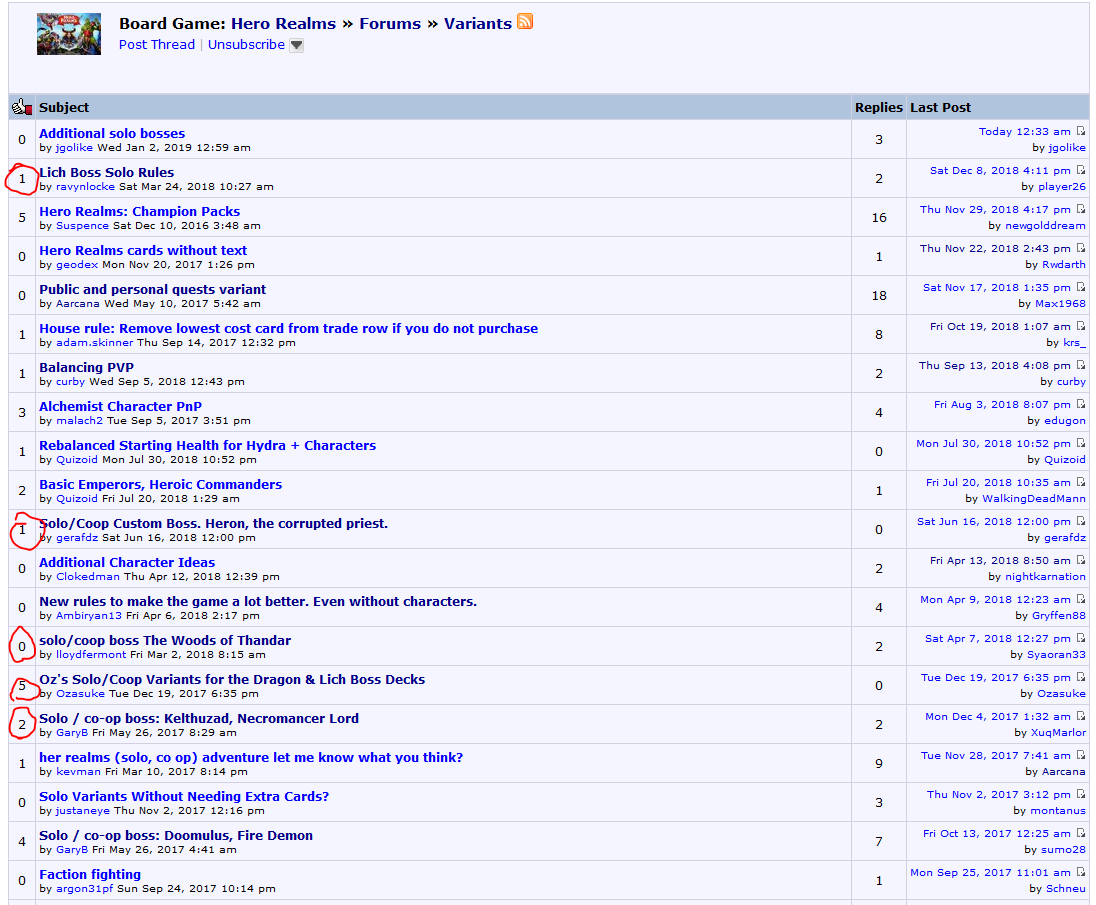Click last post icon in Champion Packs row
This screenshot has width=1096, height=905.
tap(1081, 210)
